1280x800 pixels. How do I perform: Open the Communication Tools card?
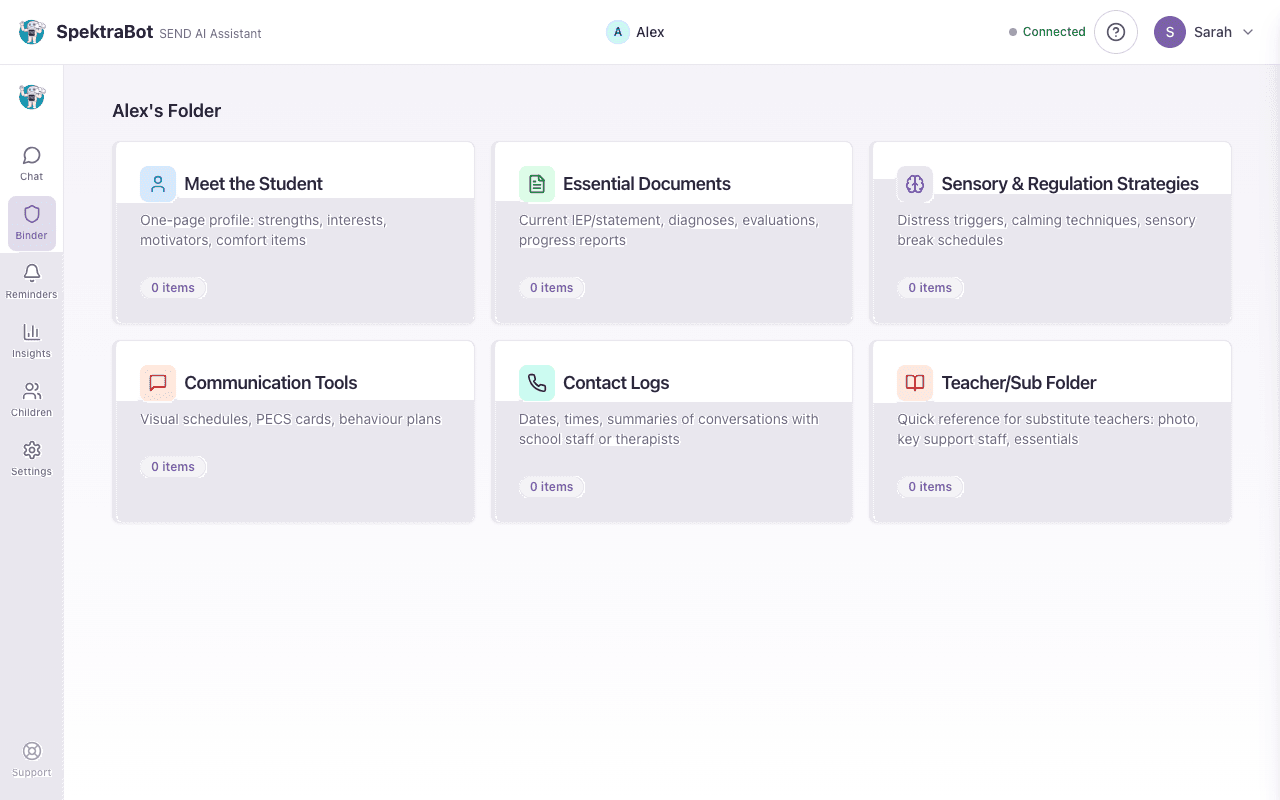[x=294, y=431]
